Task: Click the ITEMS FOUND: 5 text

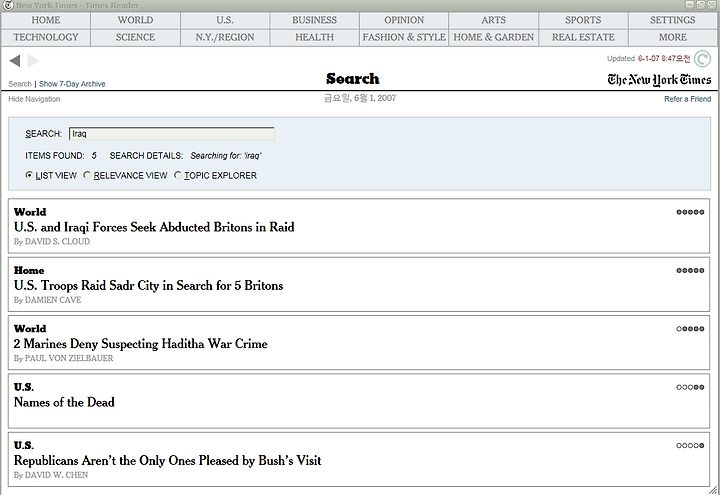Action: pos(61,156)
